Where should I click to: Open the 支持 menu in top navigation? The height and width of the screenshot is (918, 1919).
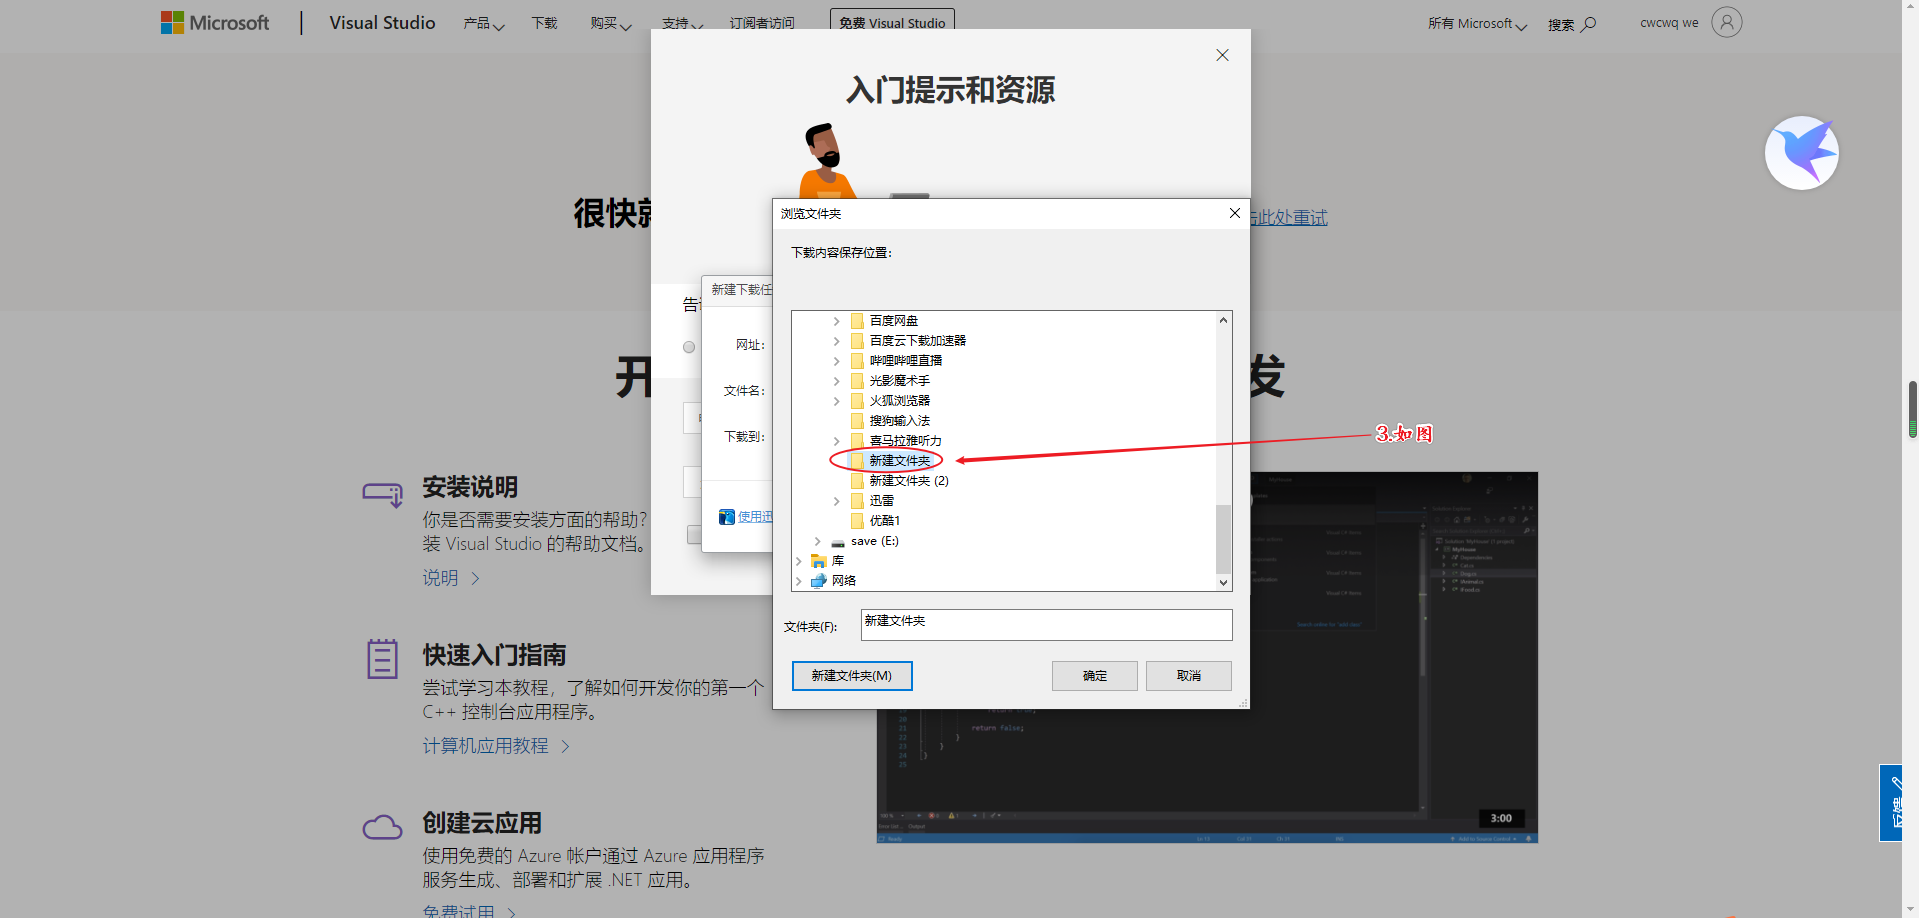point(676,22)
